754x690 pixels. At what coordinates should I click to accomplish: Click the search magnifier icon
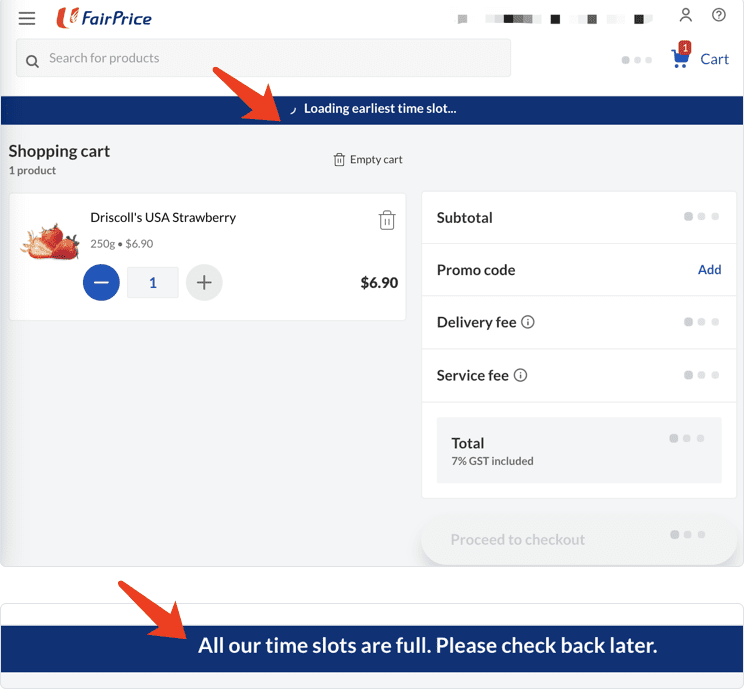click(x=32, y=62)
